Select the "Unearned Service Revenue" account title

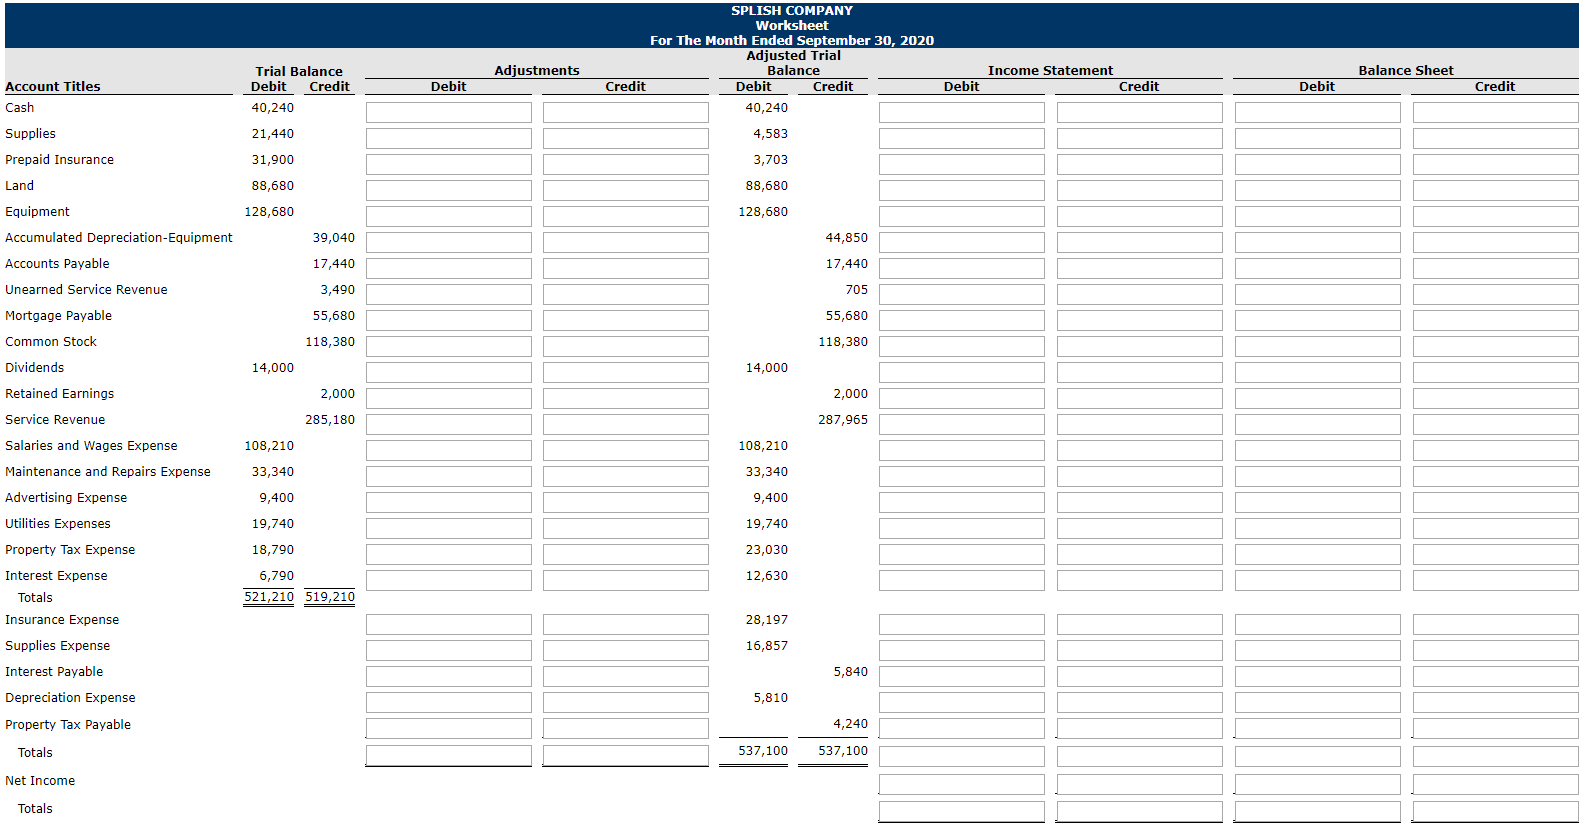point(86,290)
